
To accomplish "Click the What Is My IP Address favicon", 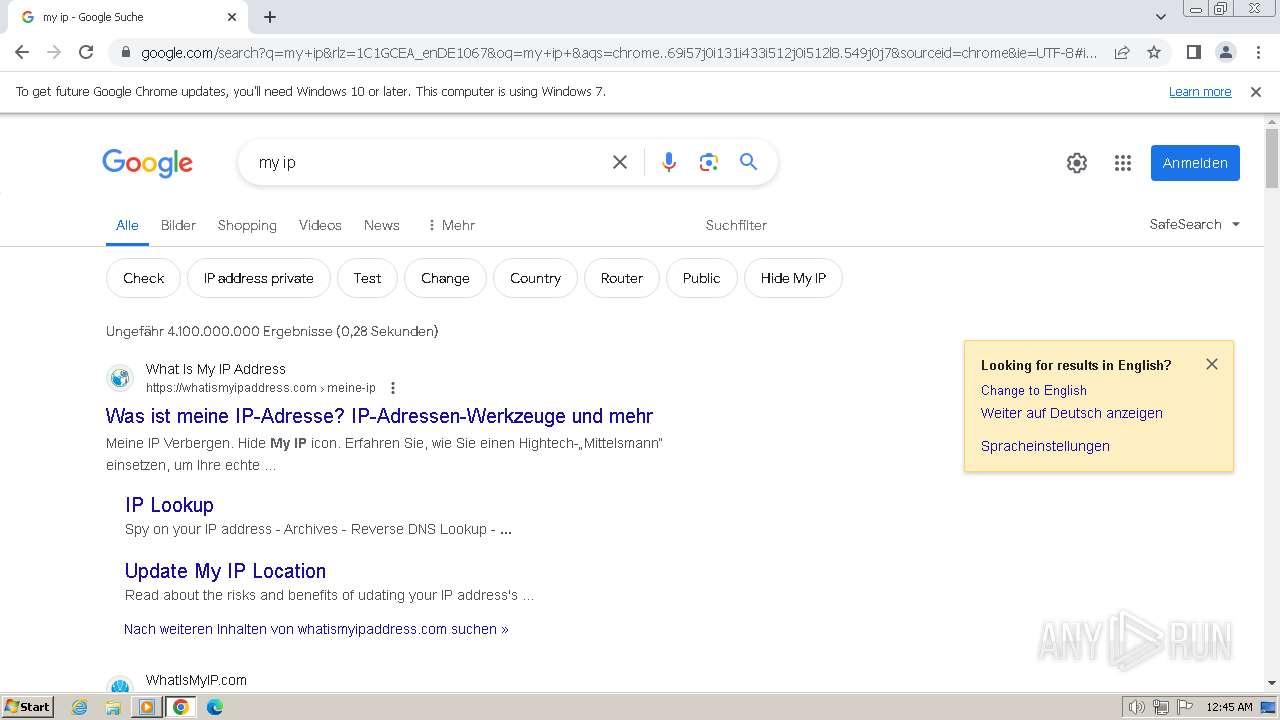I will pyautogui.click(x=120, y=378).
